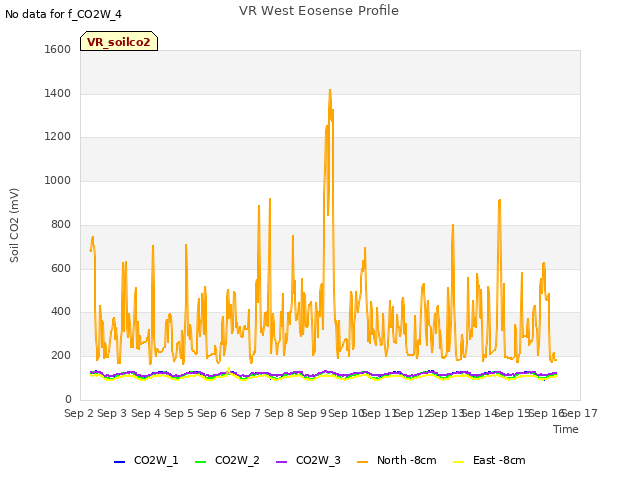The image size is (640, 480).
Task: Toggle the CO2W_1 legend entry
Action: pyautogui.click(x=146, y=460)
